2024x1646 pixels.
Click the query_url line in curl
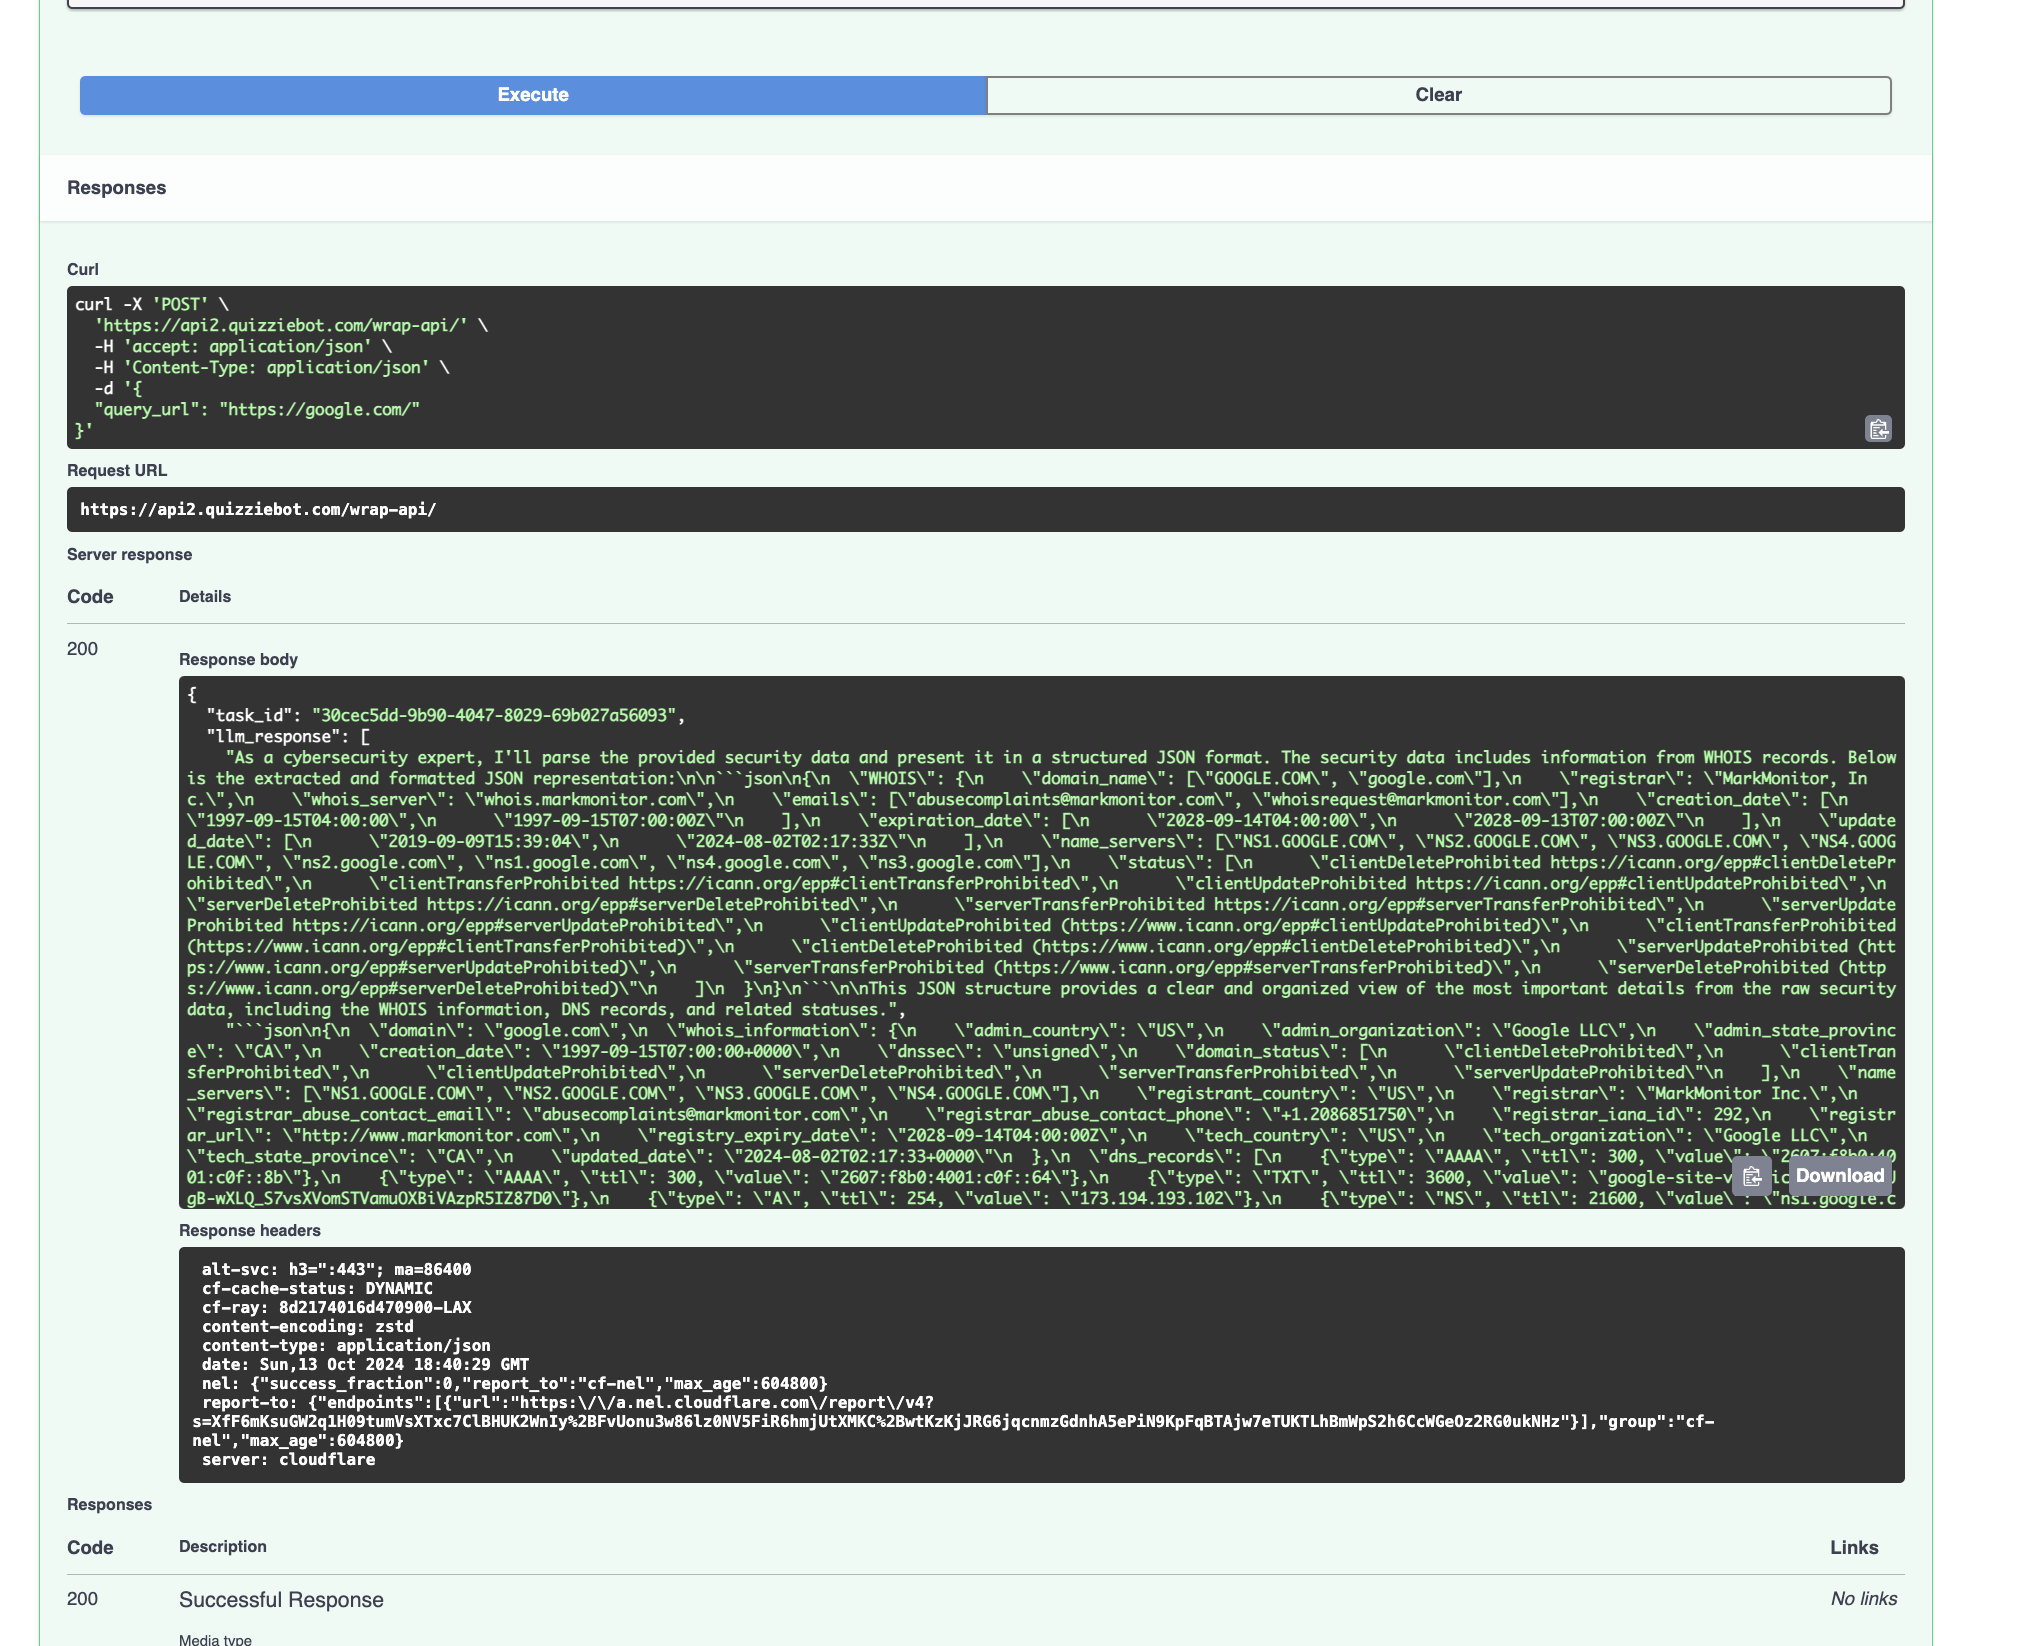click(257, 409)
